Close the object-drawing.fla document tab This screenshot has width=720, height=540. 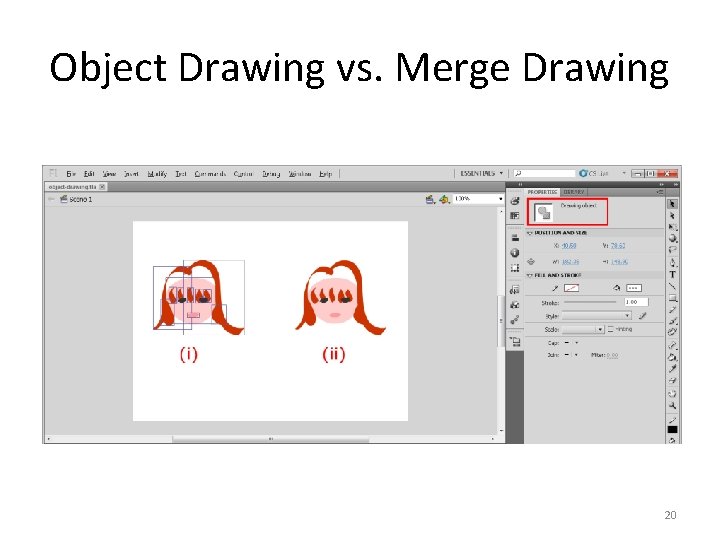point(102,187)
